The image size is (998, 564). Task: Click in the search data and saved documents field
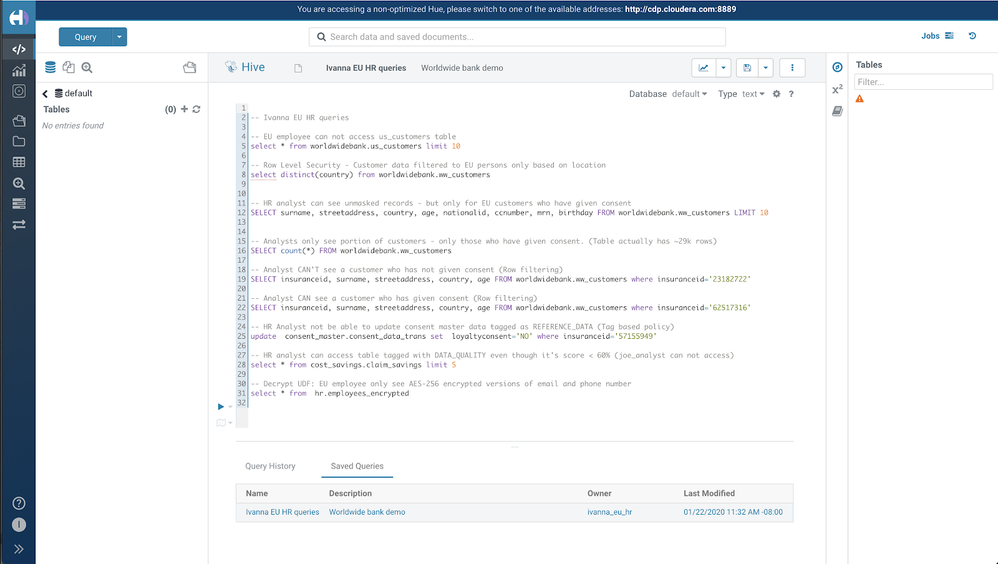coord(560,37)
